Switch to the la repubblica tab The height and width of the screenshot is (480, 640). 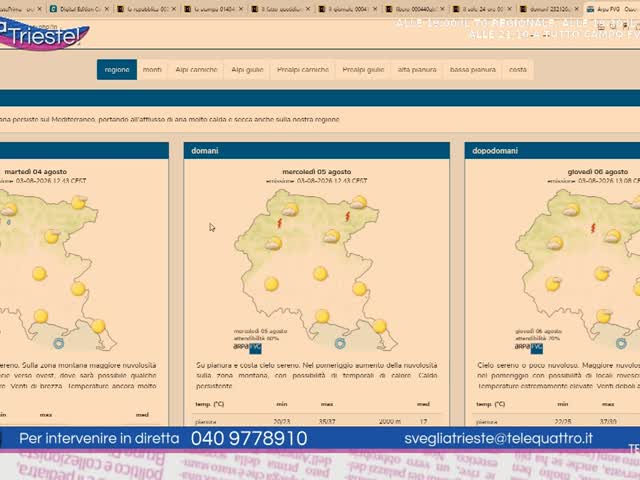pyautogui.click(x=146, y=9)
